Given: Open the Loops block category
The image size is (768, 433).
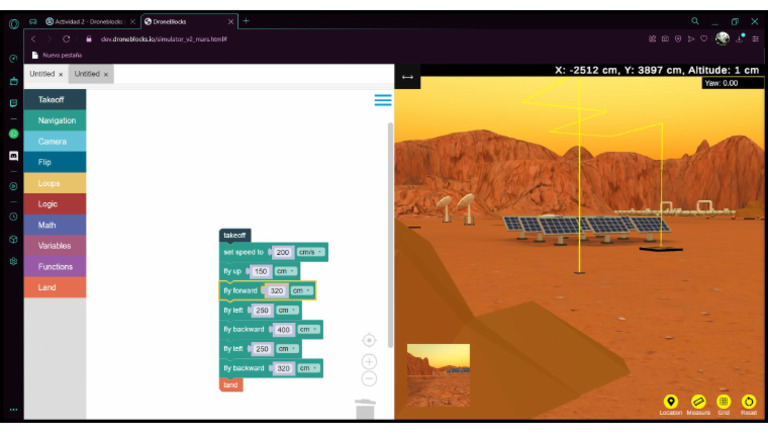Looking at the screenshot, I should click(55, 183).
